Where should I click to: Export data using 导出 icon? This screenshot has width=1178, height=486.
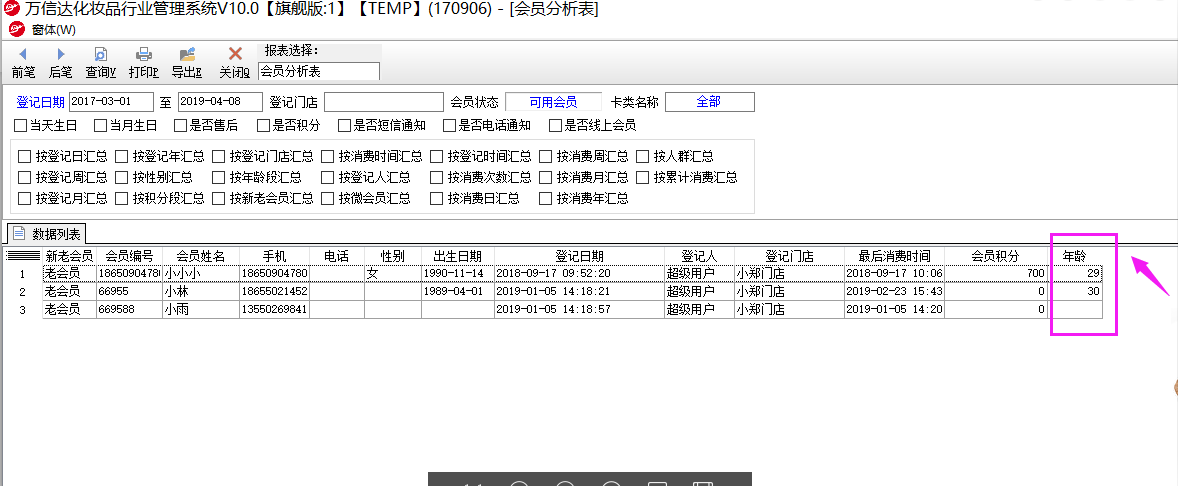click(187, 54)
